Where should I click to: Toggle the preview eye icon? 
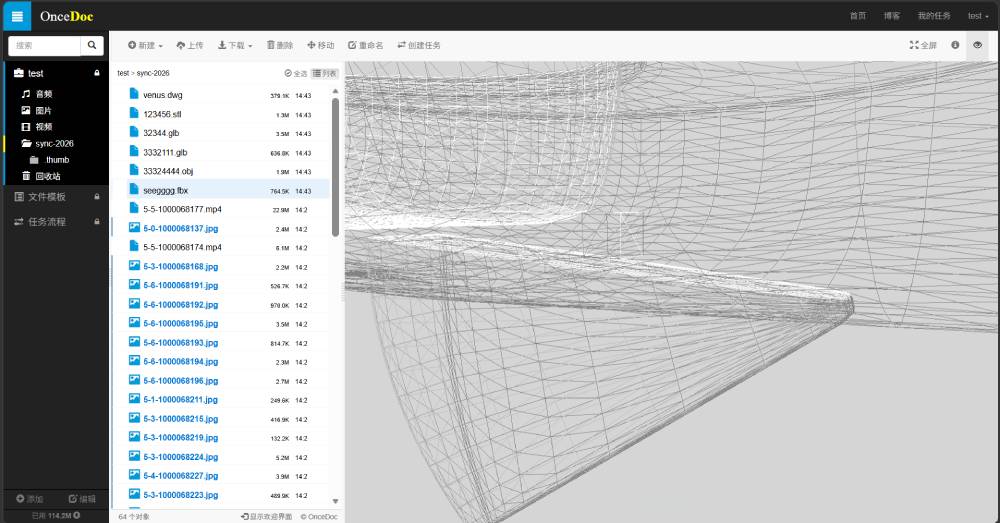pyautogui.click(x=977, y=45)
